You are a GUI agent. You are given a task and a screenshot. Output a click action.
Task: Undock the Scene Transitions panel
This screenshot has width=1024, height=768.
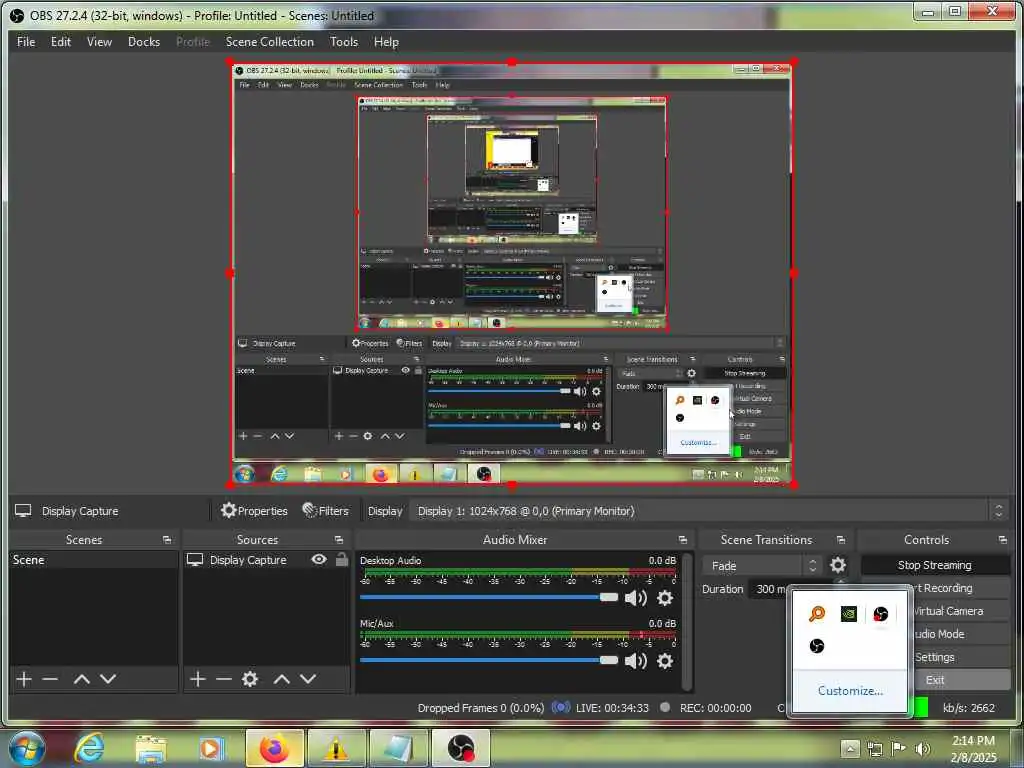tap(841, 539)
